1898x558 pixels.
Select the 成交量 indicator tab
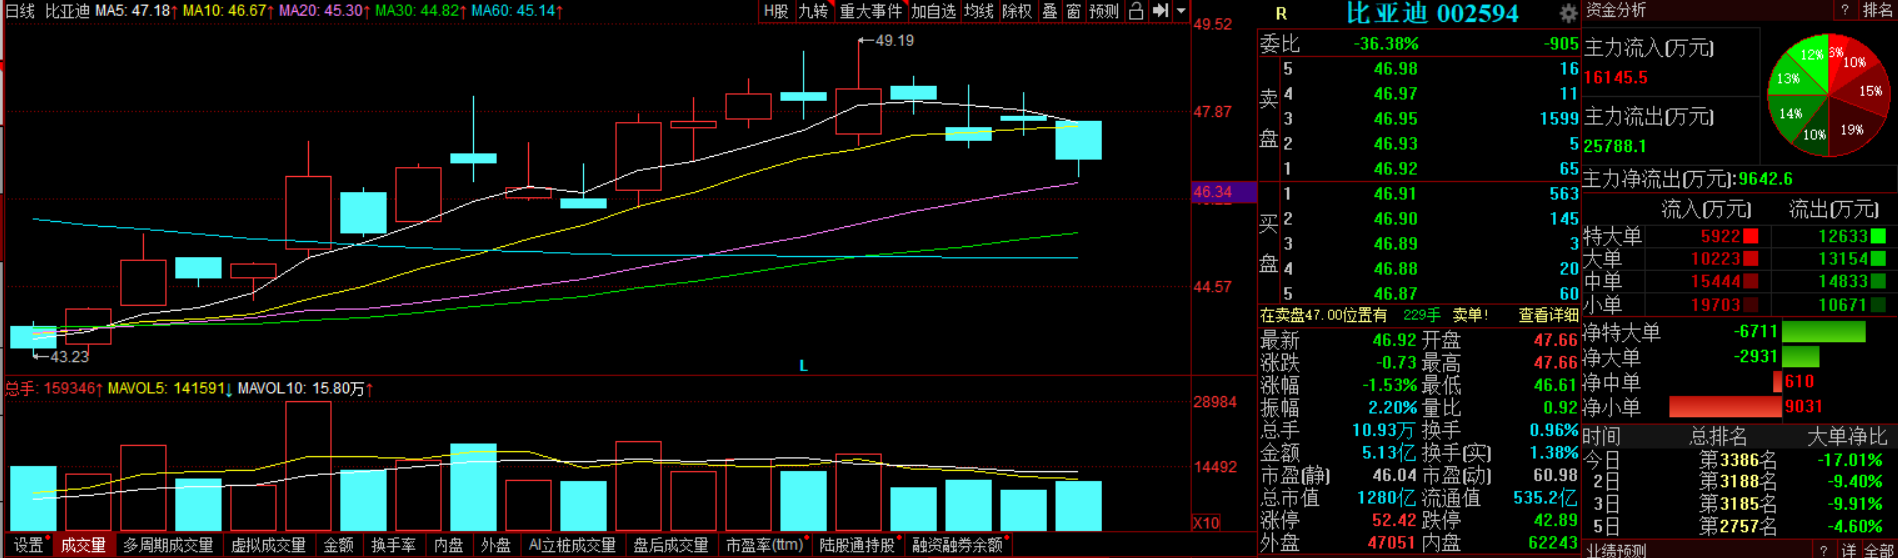click(x=83, y=545)
